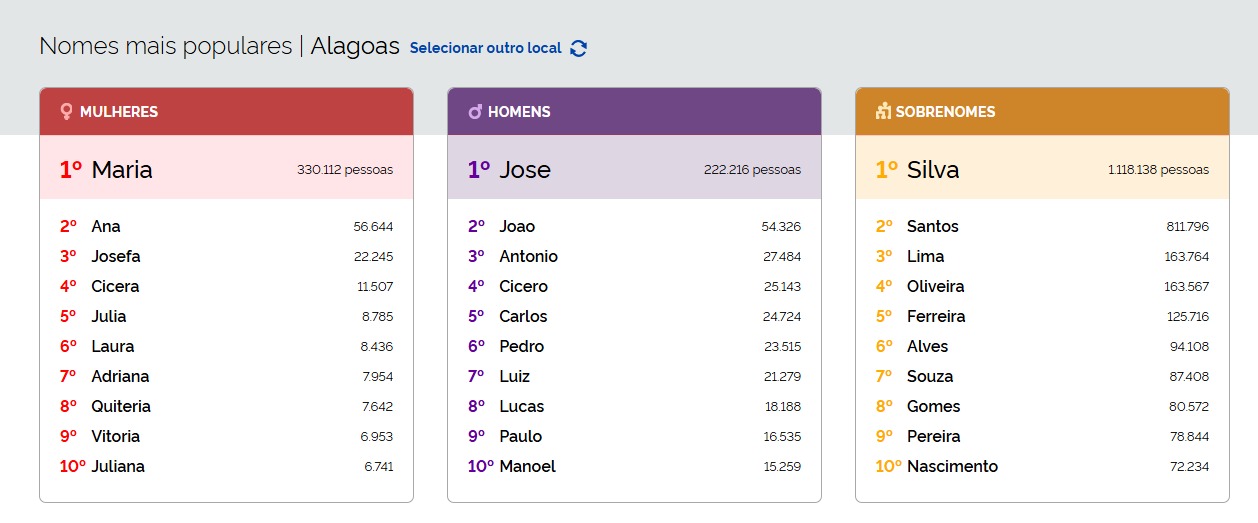Choose the name Ana in the women list
The image size is (1258, 523).
tap(106, 227)
